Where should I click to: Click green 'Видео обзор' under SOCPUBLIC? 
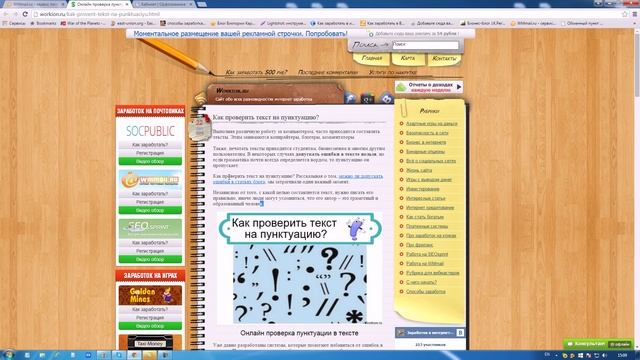click(x=150, y=161)
